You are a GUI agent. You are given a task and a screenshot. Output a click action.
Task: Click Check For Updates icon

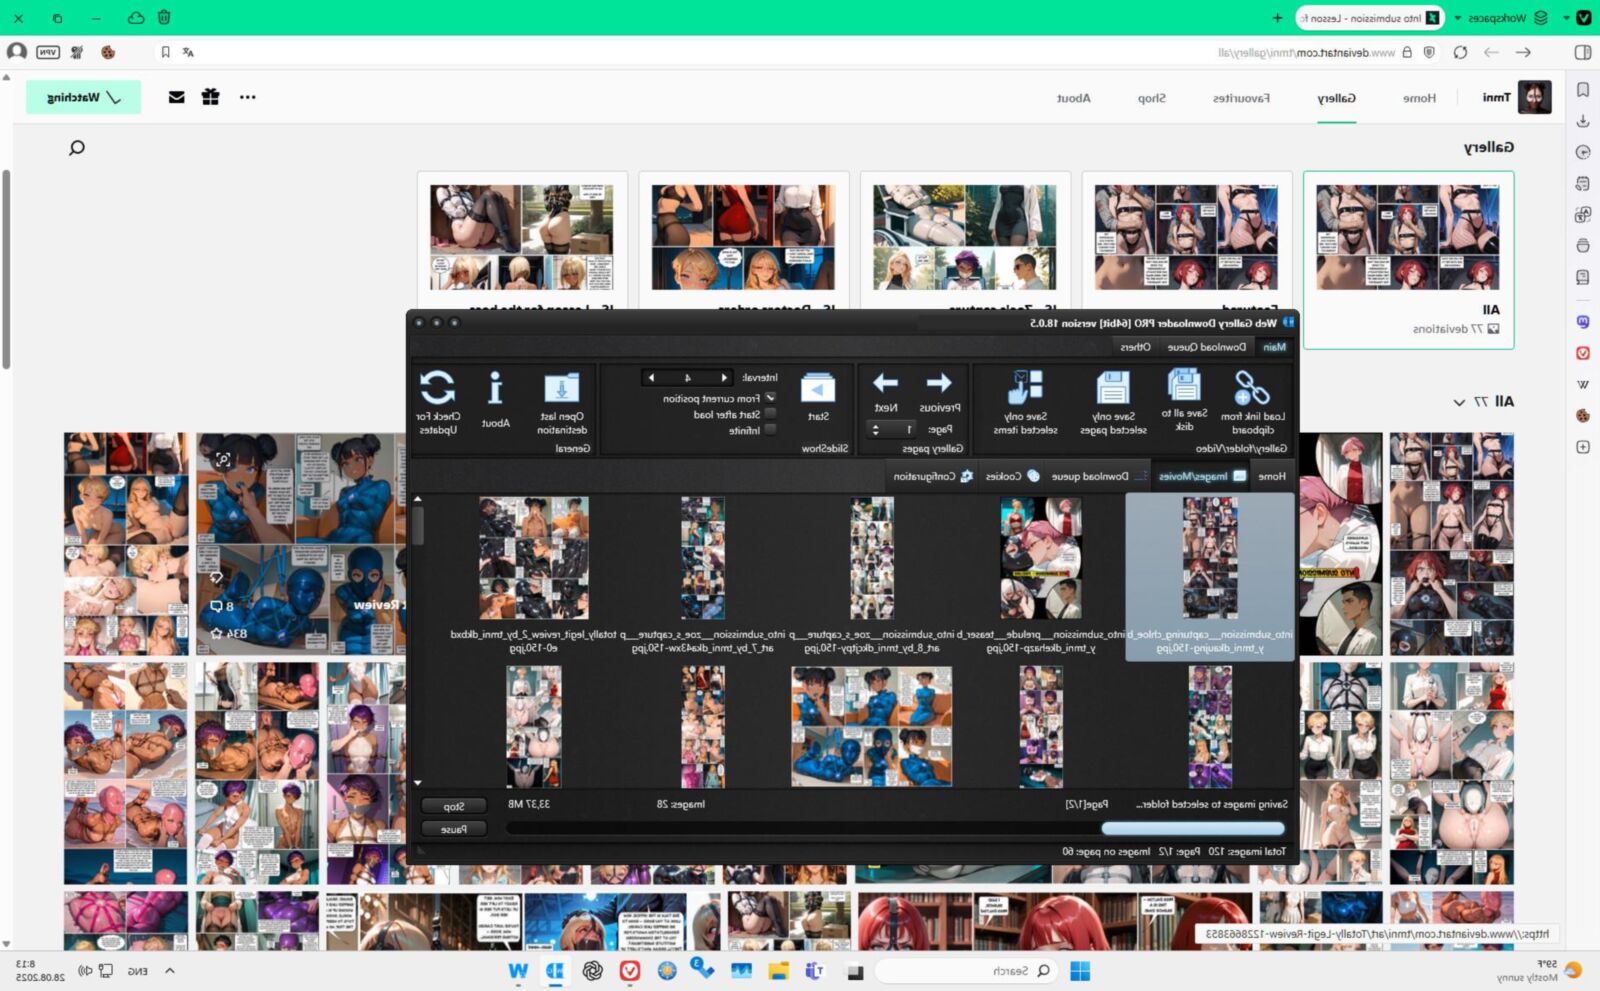point(437,388)
